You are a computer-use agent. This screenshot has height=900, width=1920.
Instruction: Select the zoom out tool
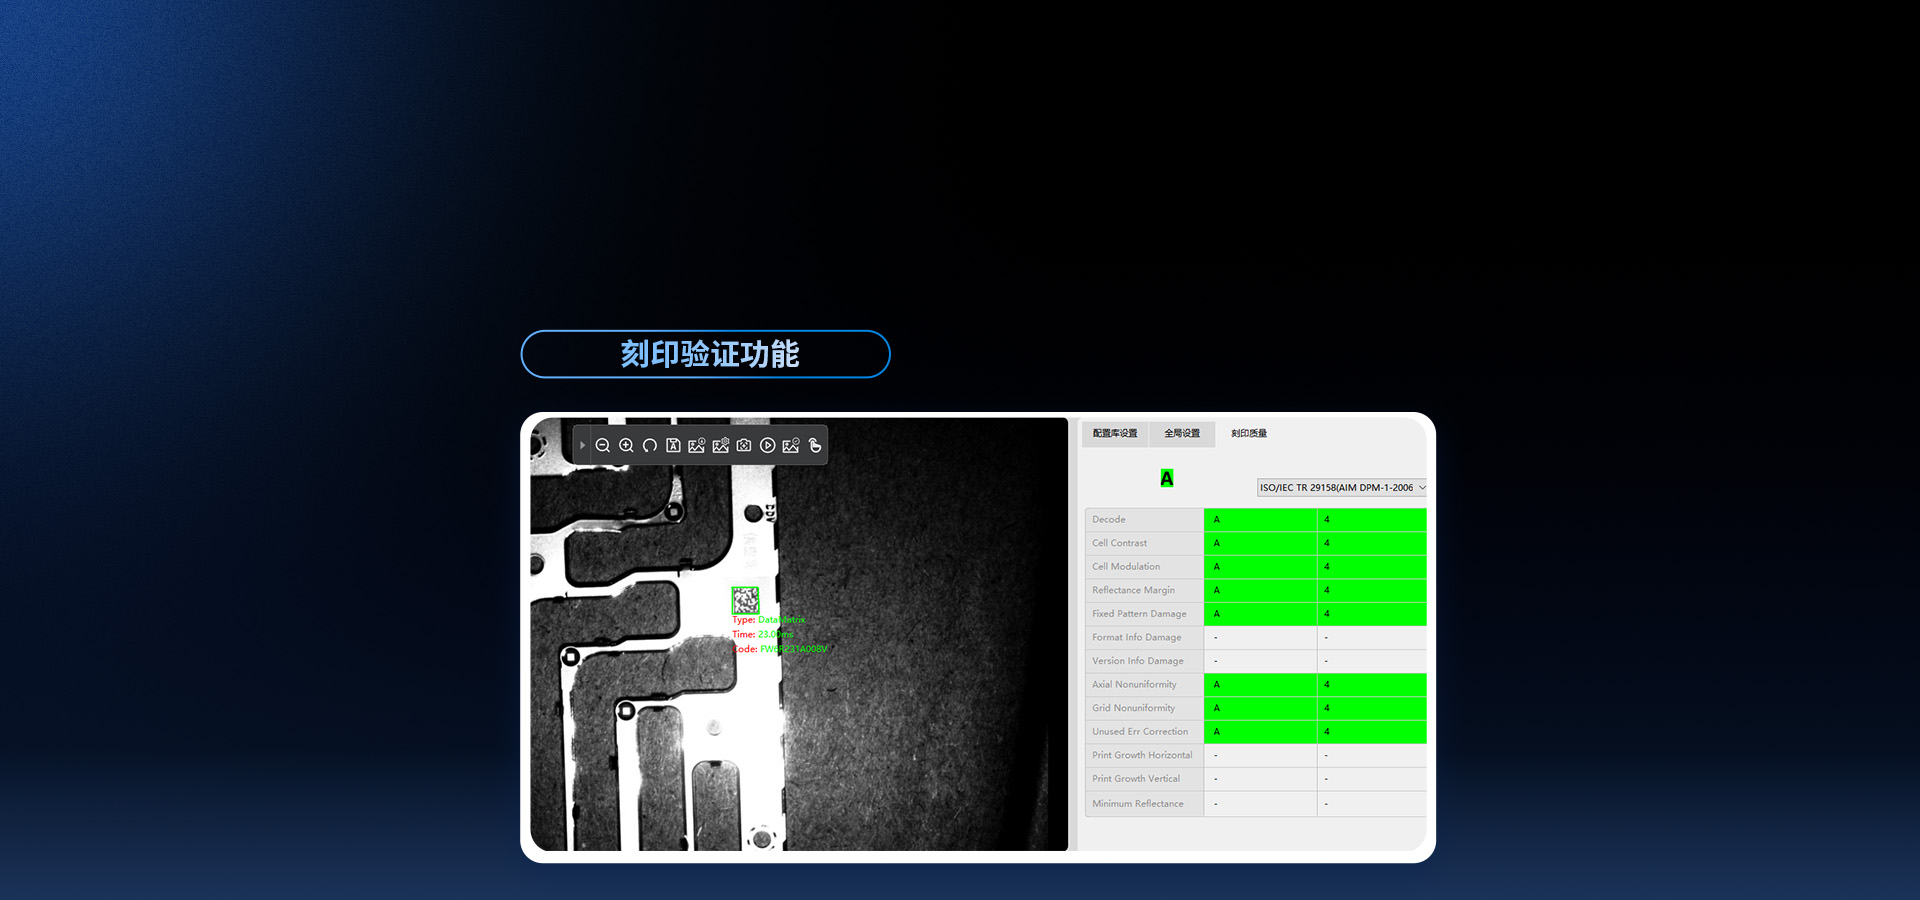click(x=603, y=445)
